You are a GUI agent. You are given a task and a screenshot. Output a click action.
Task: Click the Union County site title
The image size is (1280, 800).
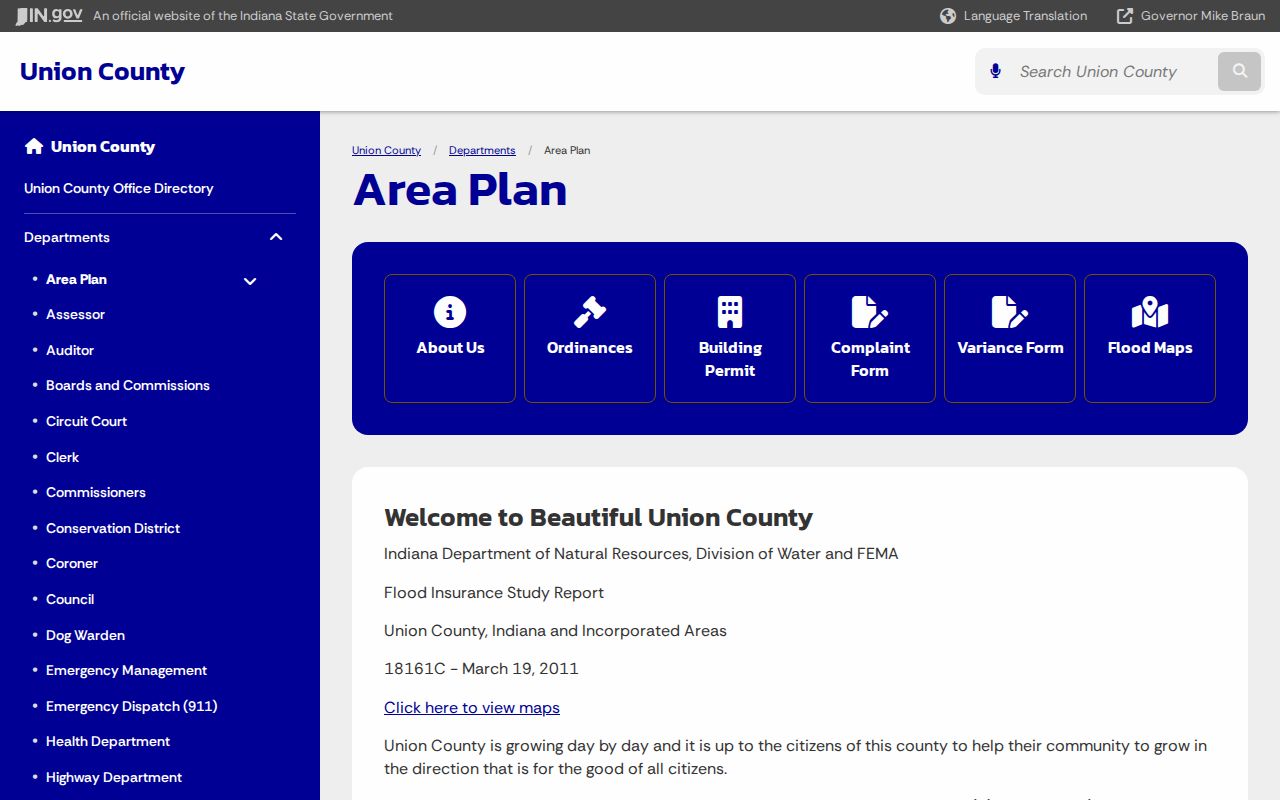coord(102,72)
